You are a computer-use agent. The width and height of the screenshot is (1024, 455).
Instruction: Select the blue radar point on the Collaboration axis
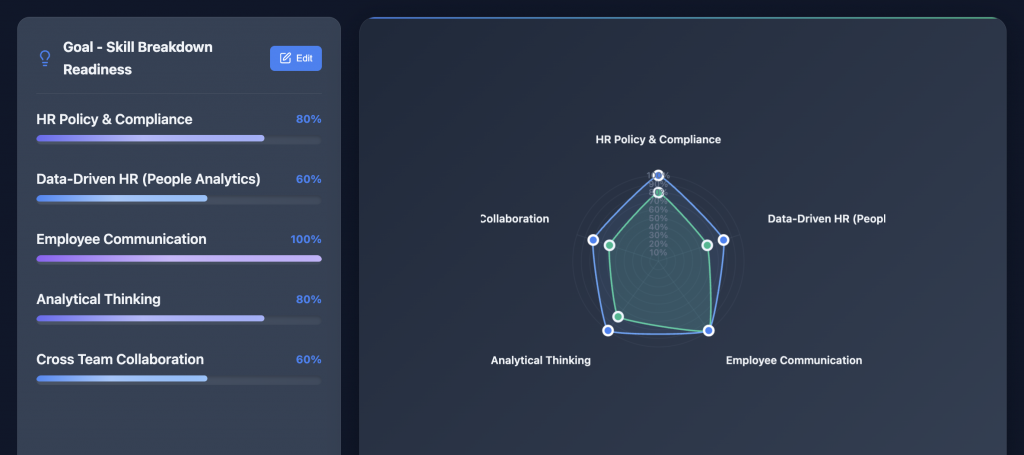(x=593, y=240)
